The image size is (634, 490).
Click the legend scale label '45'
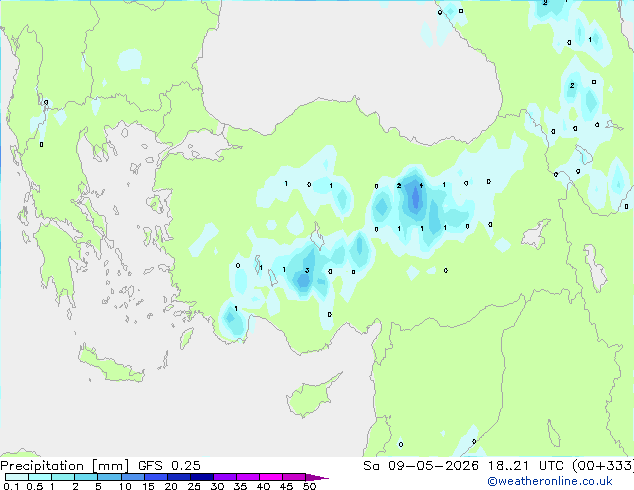pos(286,486)
